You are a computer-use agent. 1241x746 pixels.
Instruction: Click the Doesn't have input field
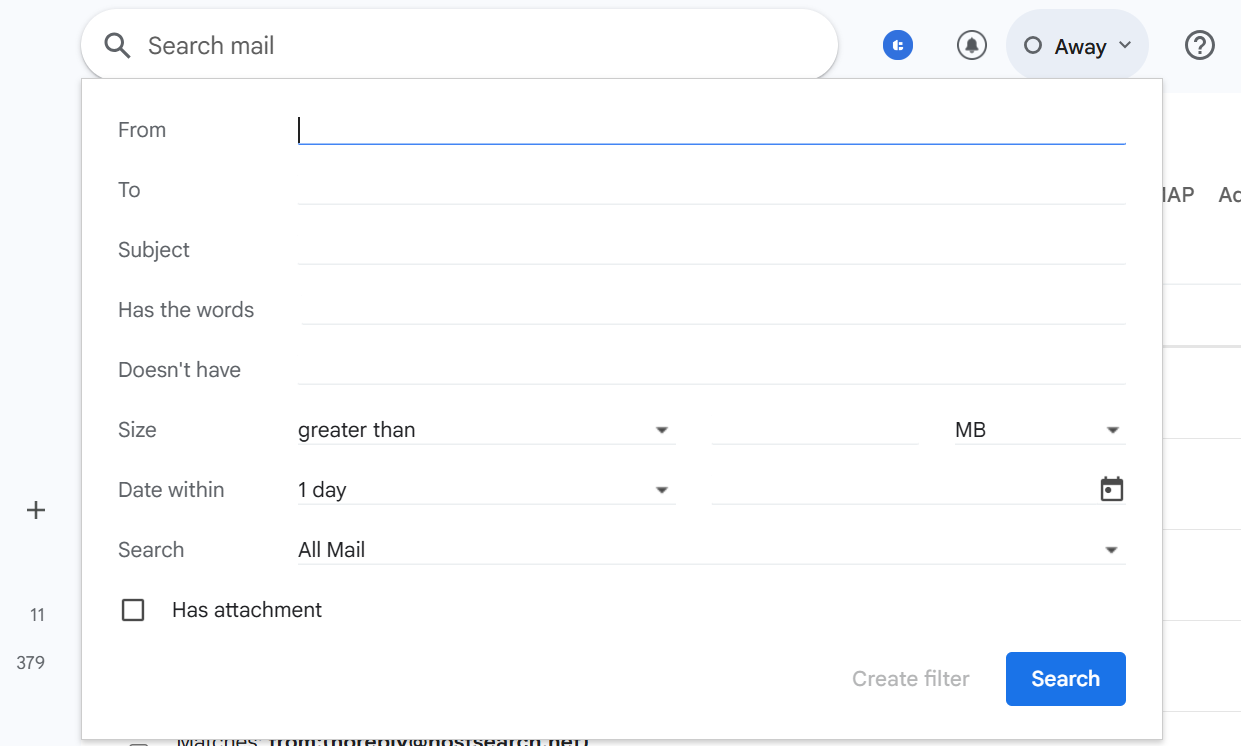coord(711,369)
